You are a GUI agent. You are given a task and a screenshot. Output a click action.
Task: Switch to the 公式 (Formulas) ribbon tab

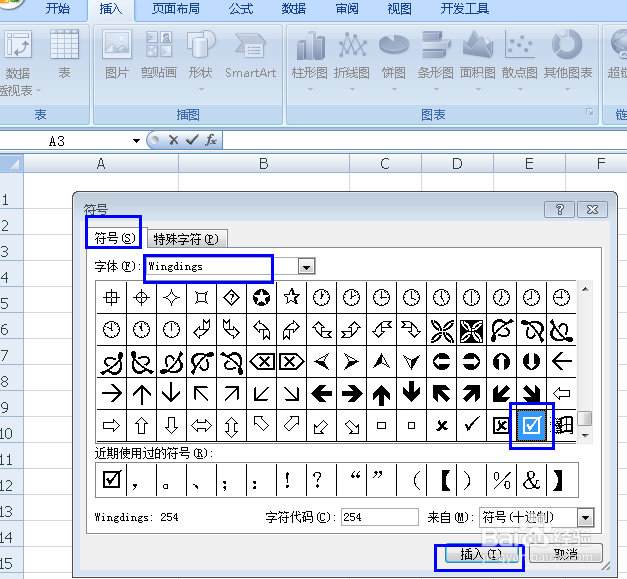tap(241, 8)
